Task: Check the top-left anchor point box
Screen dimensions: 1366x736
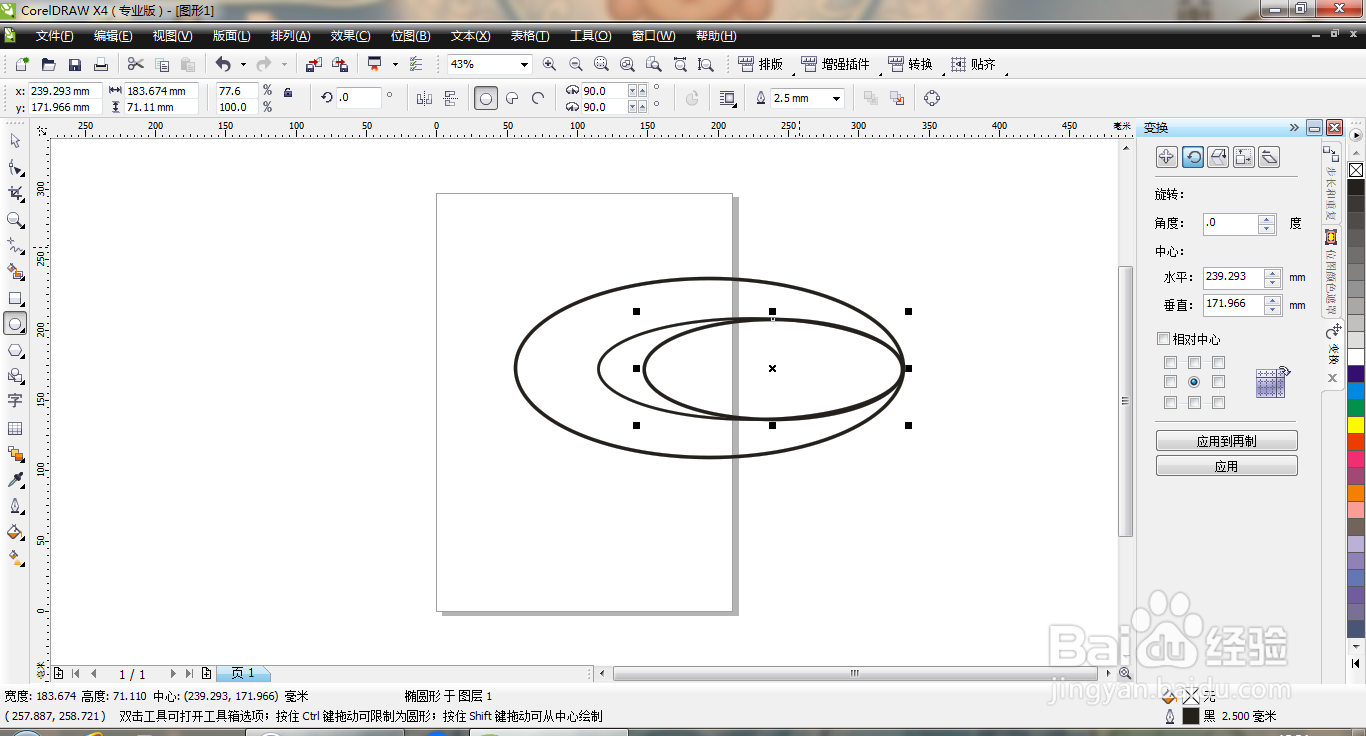Action: 1170,363
